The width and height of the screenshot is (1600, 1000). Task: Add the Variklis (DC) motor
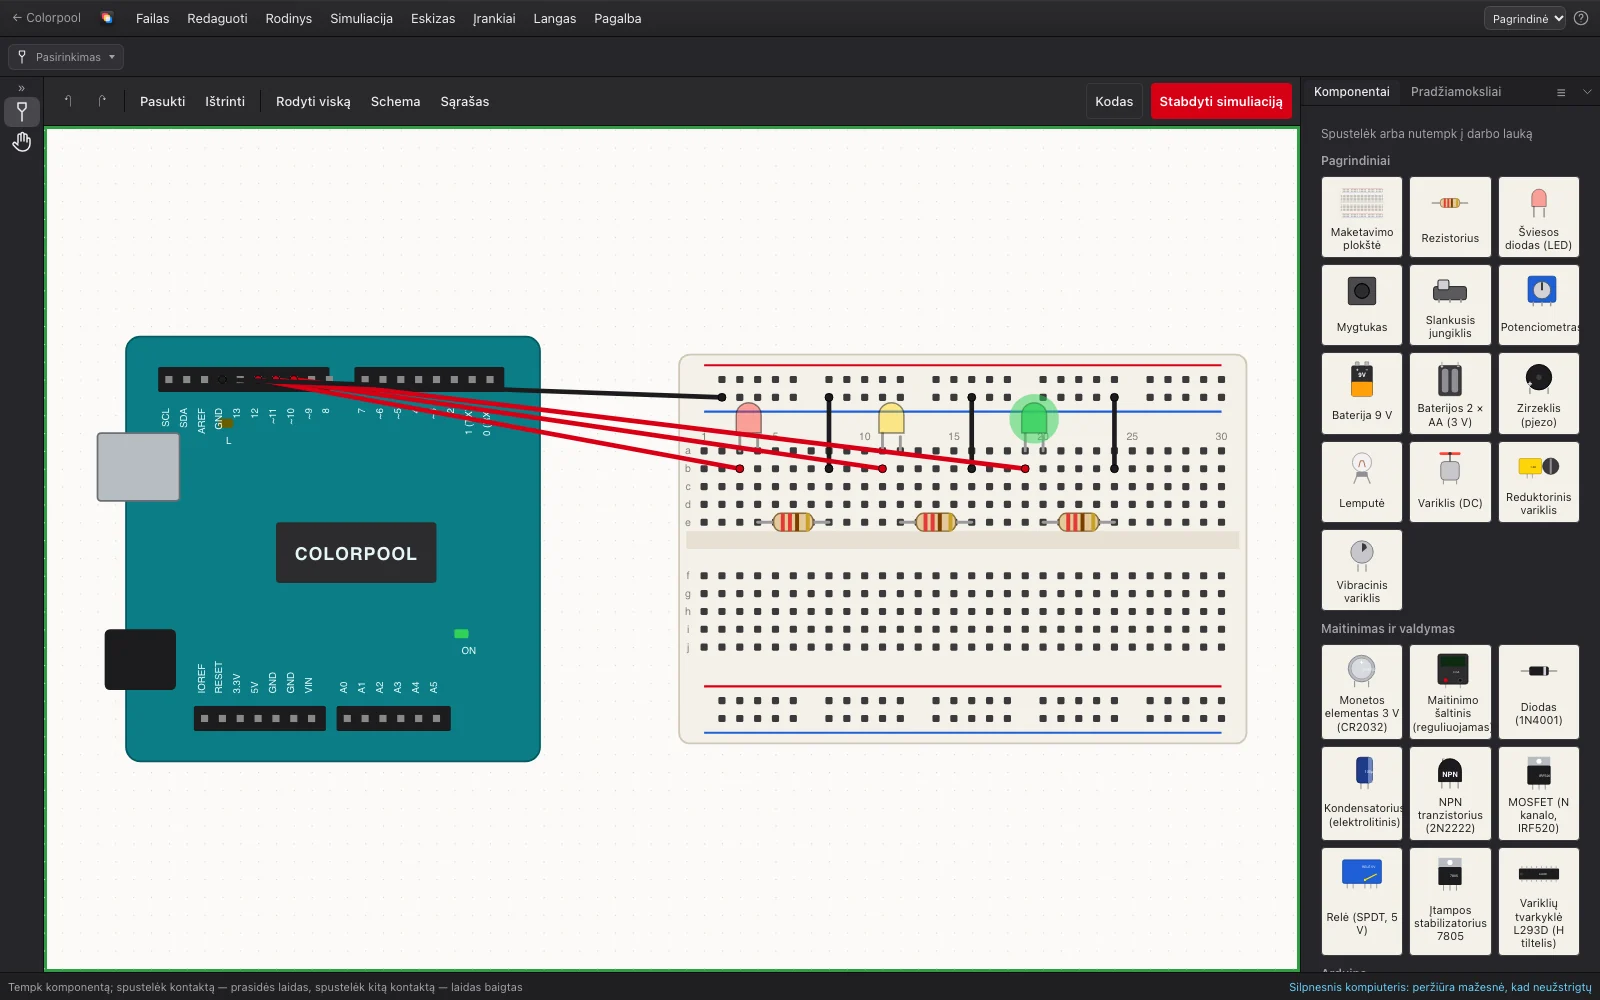[x=1450, y=481]
